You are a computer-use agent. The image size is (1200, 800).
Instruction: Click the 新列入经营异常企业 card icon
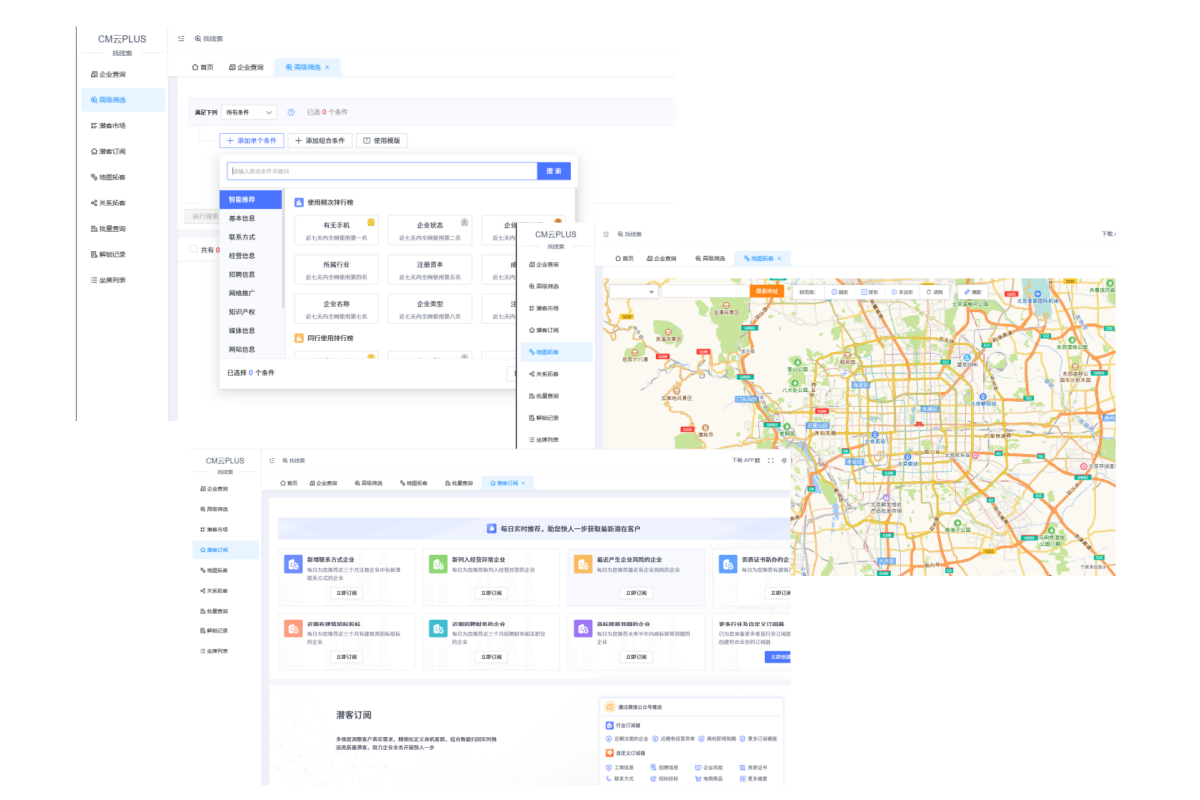coord(438,564)
